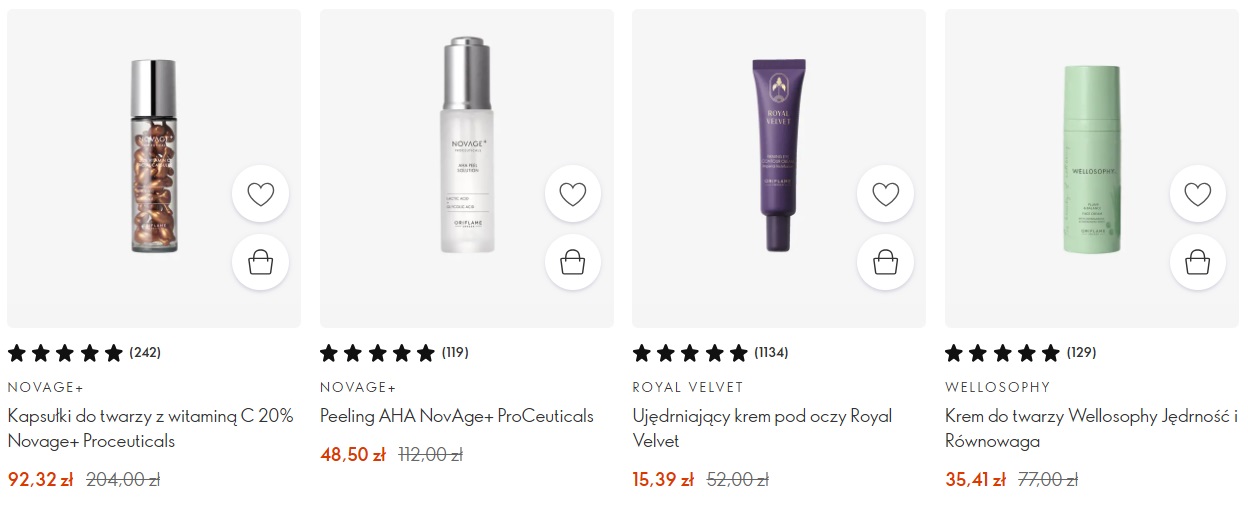The height and width of the screenshot is (507, 1248).
Task: Favorite the Peeling AHA NovAge+ product
Action: (573, 194)
